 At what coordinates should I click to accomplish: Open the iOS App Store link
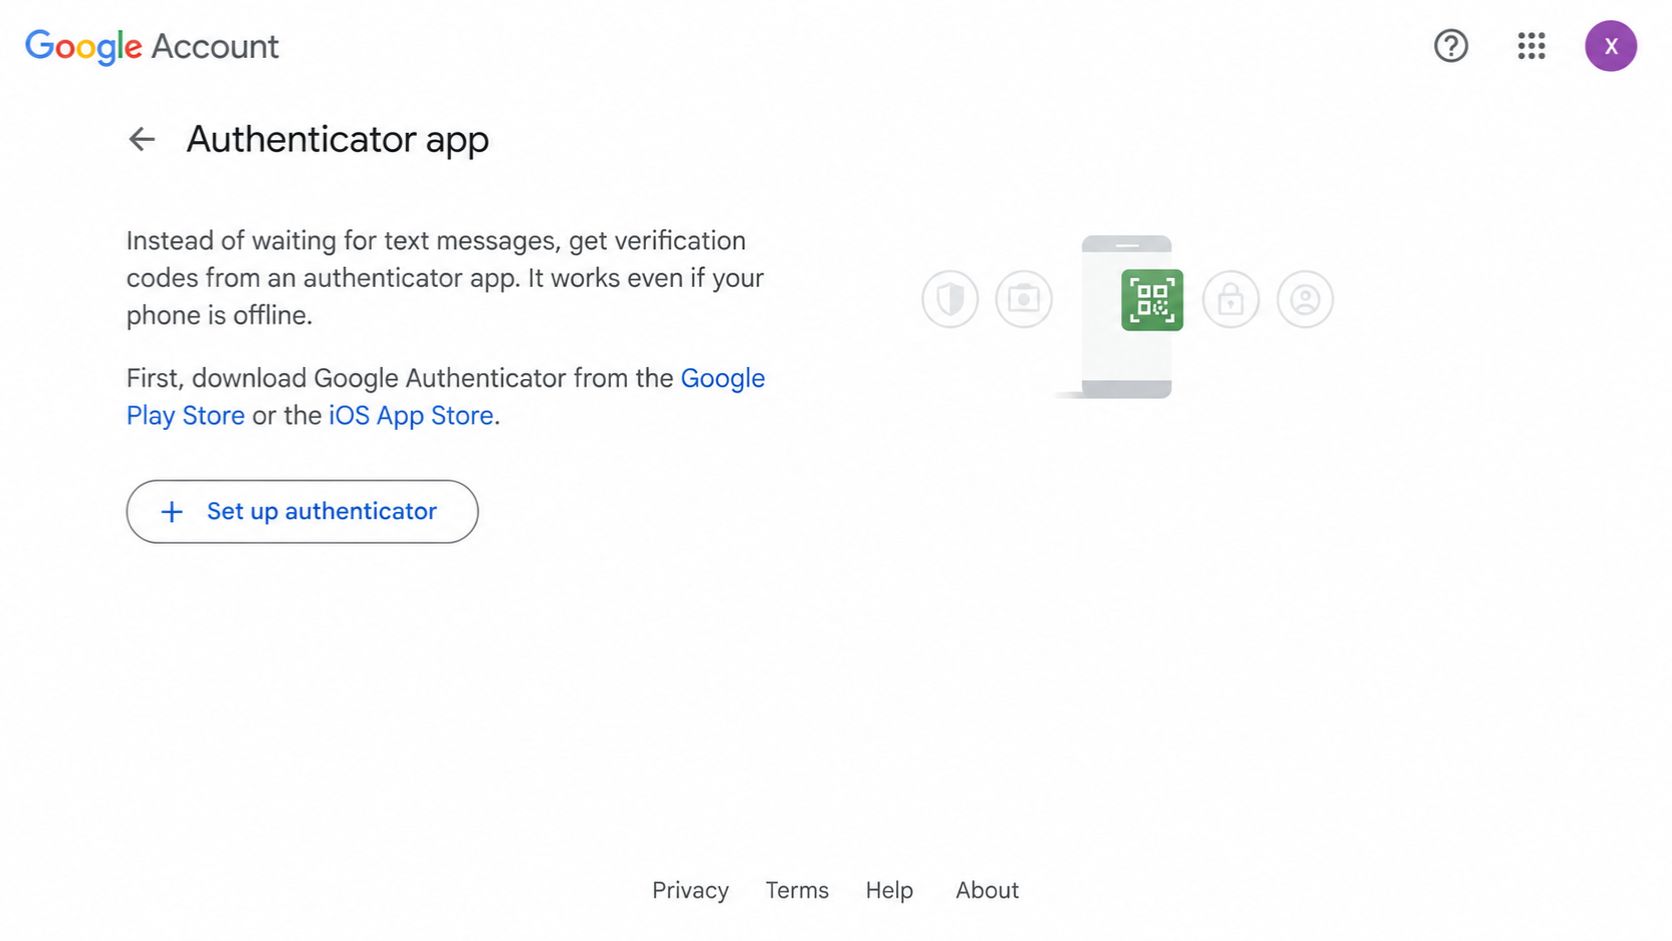pyautogui.click(x=411, y=415)
